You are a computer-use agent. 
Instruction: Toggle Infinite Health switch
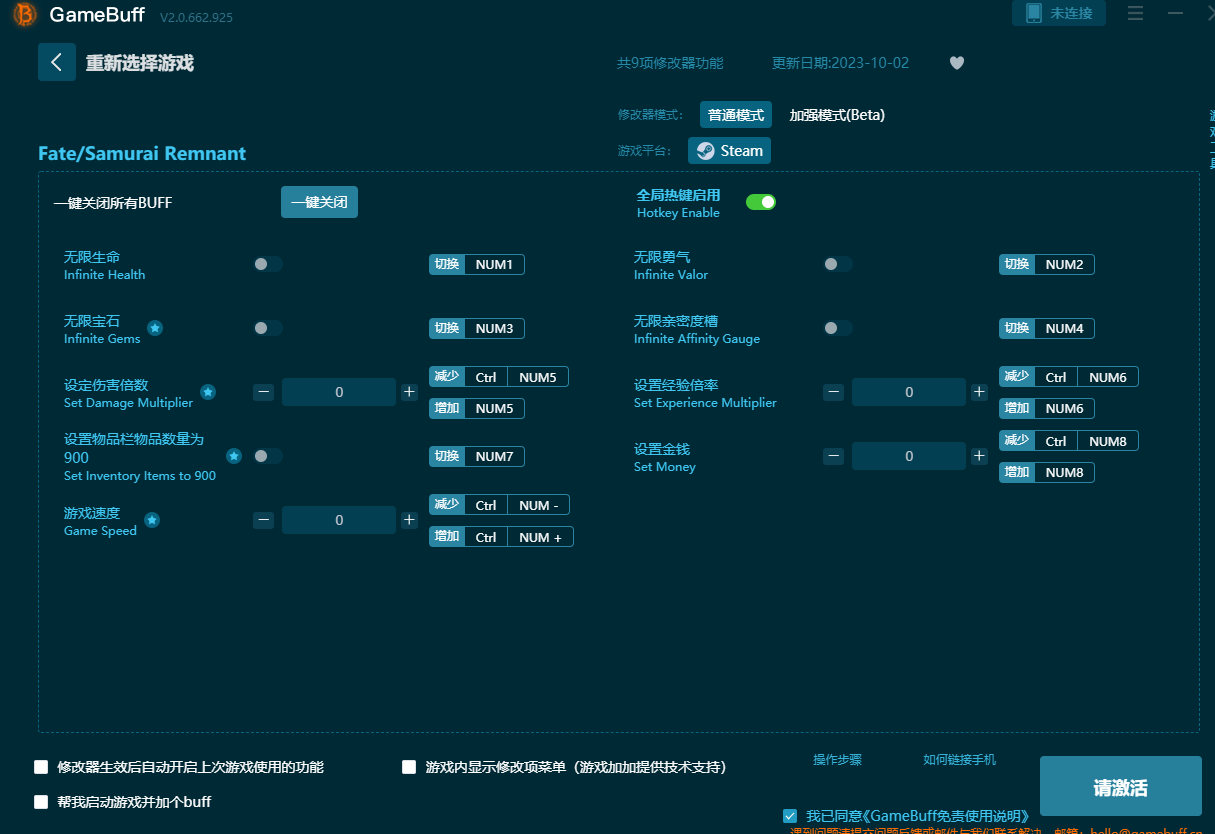pos(268,264)
